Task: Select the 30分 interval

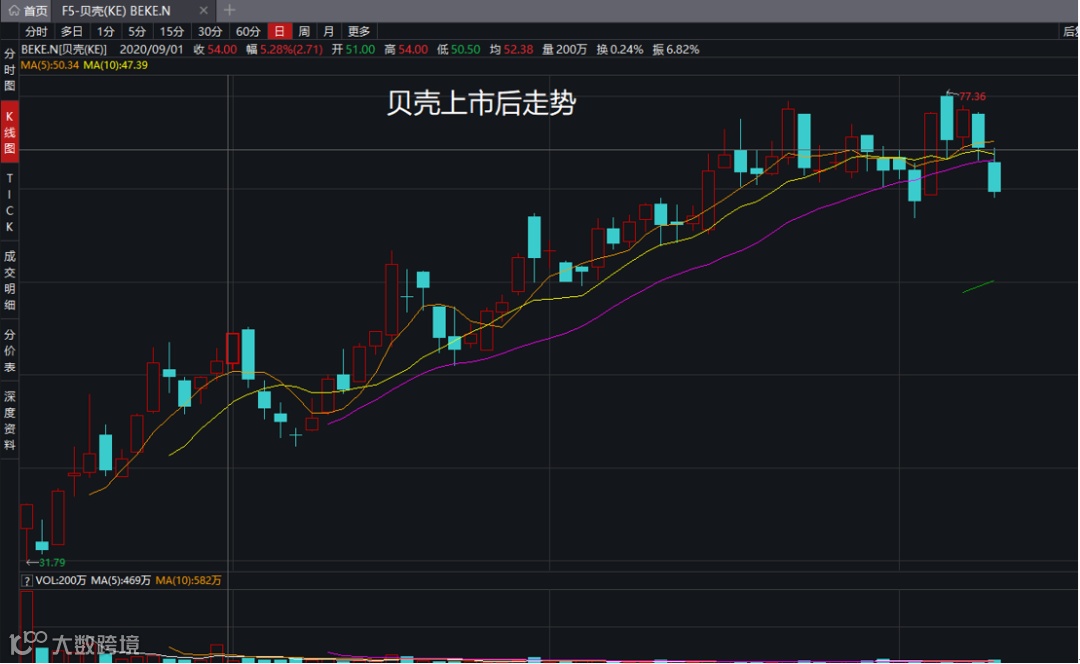Action: point(209,32)
